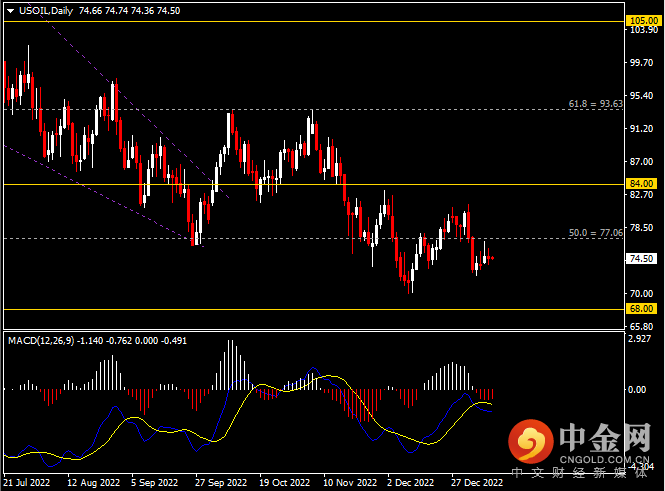Click the 74.50 current price label
The width and height of the screenshot is (665, 491).
[x=640, y=258]
